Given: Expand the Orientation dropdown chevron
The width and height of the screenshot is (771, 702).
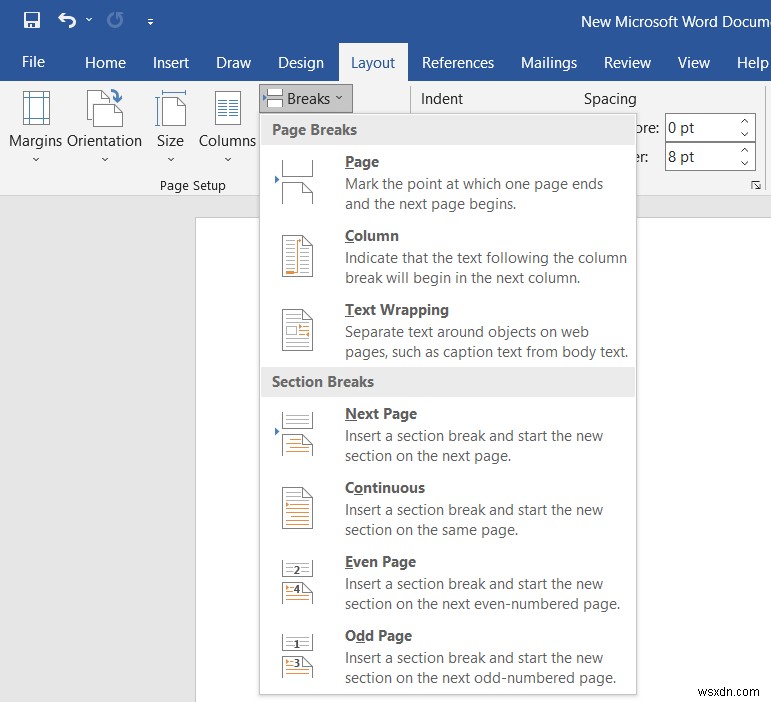Looking at the screenshot, I should (x=105, y=159).
